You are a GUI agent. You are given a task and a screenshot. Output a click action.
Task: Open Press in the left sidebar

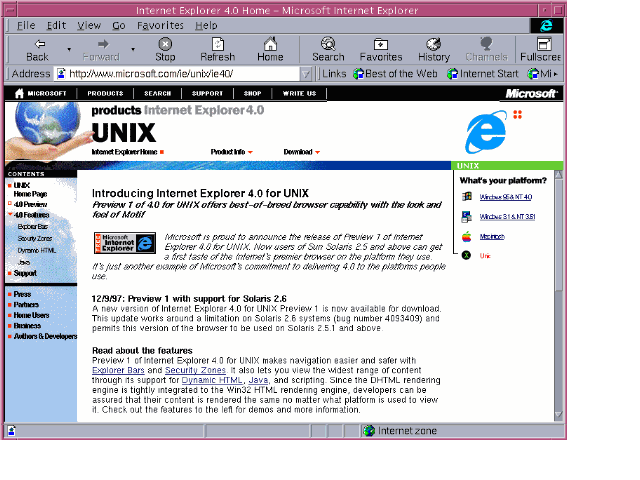click(22, 294)
